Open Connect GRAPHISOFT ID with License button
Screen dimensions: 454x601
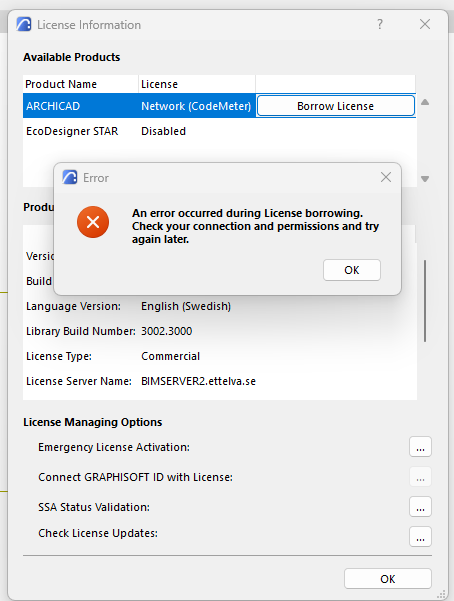tap(420, 477)
